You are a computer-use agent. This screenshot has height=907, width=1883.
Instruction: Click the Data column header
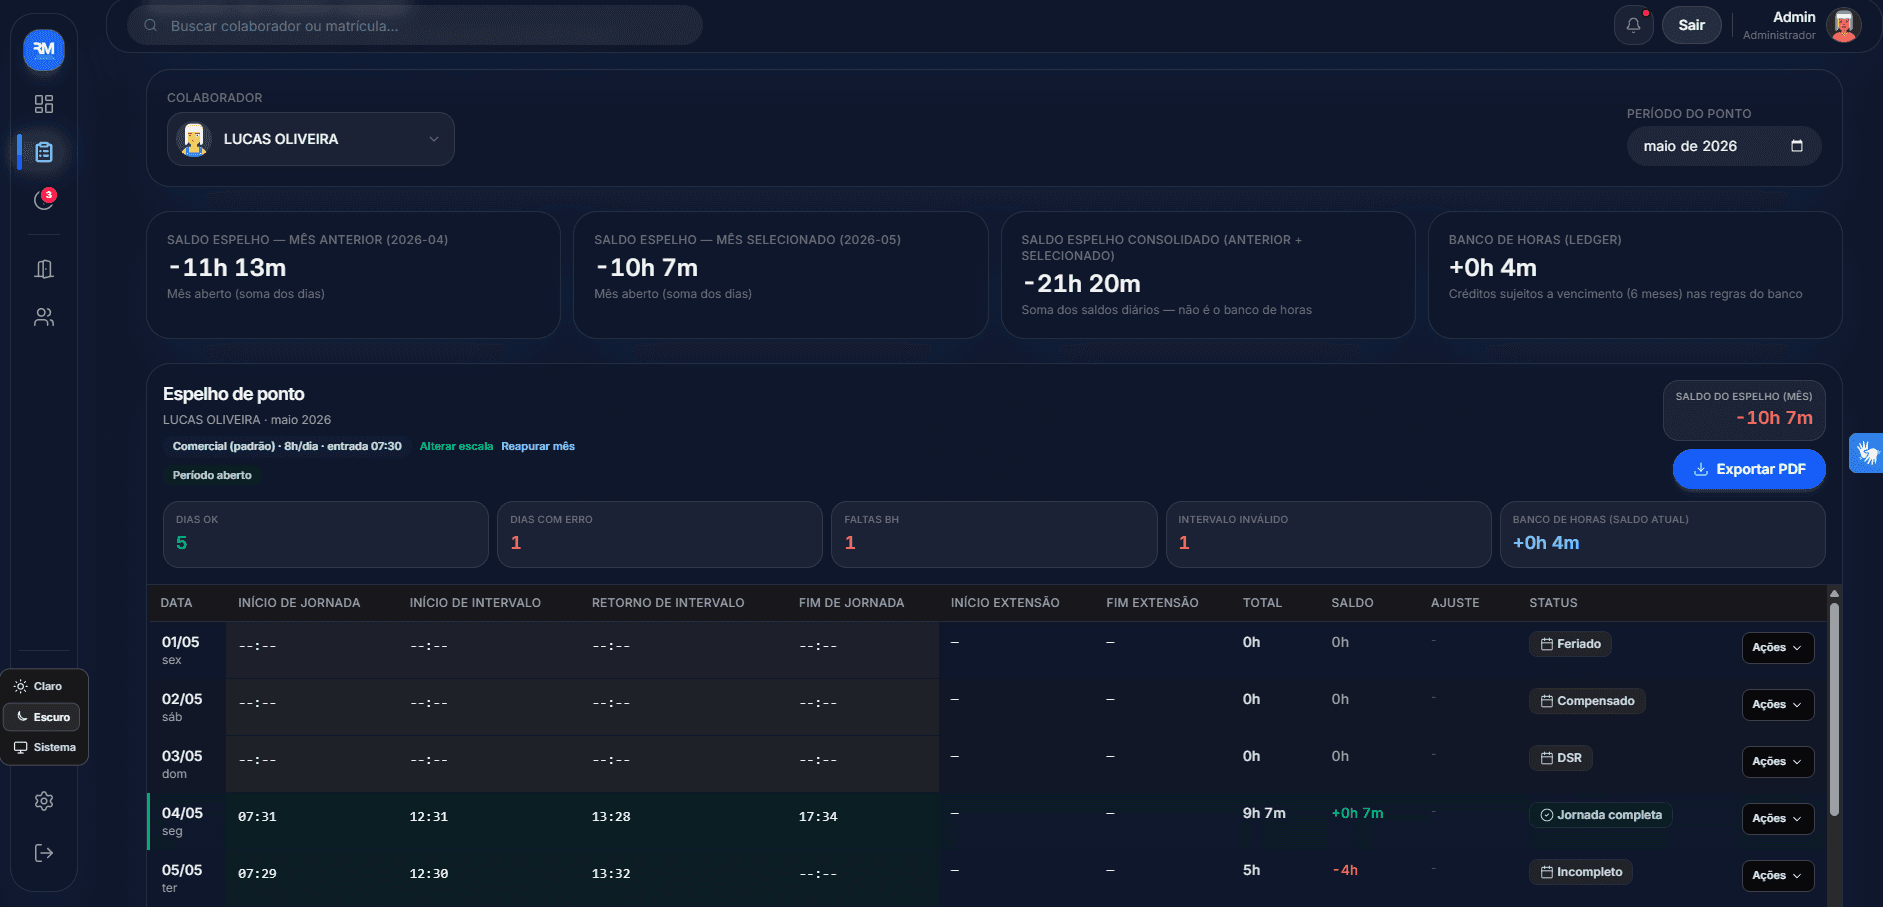tap(176, 603)
